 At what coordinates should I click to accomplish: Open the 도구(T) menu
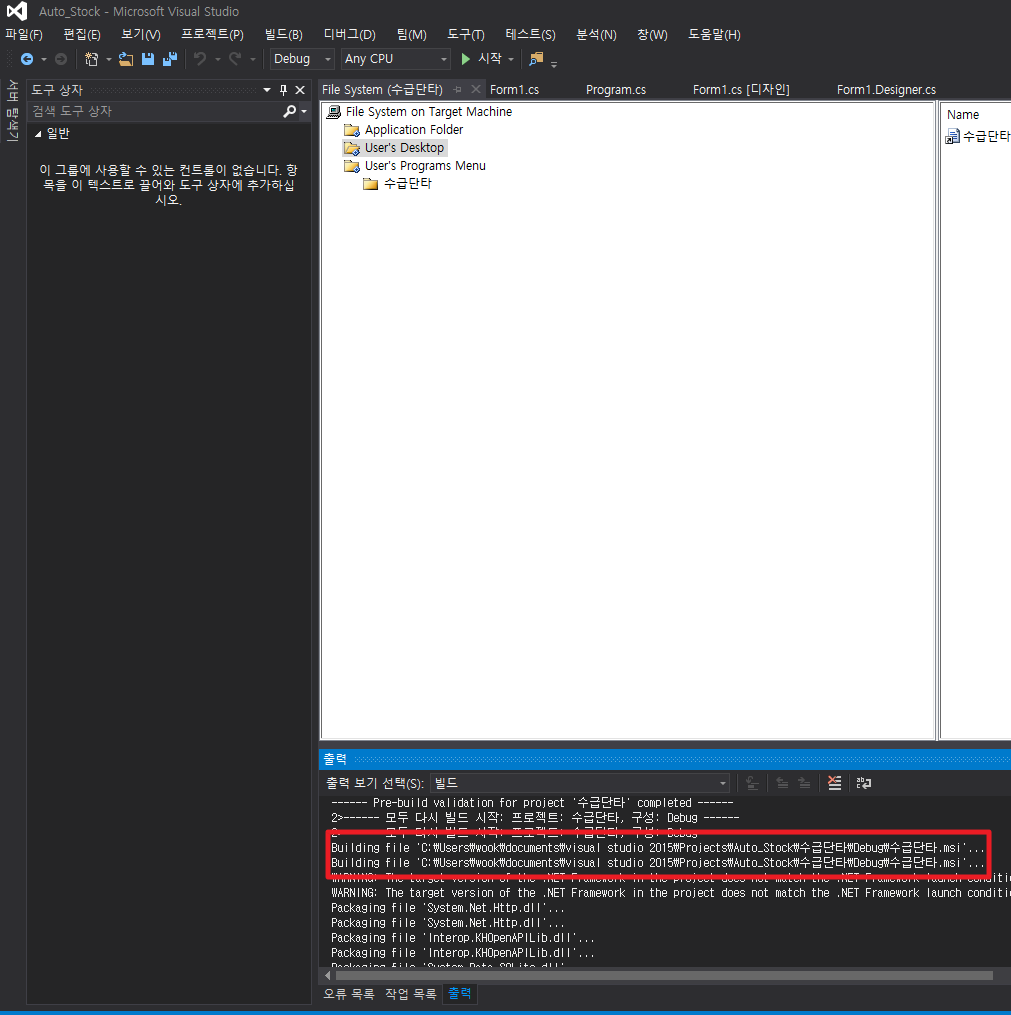(x=465, y=35)
